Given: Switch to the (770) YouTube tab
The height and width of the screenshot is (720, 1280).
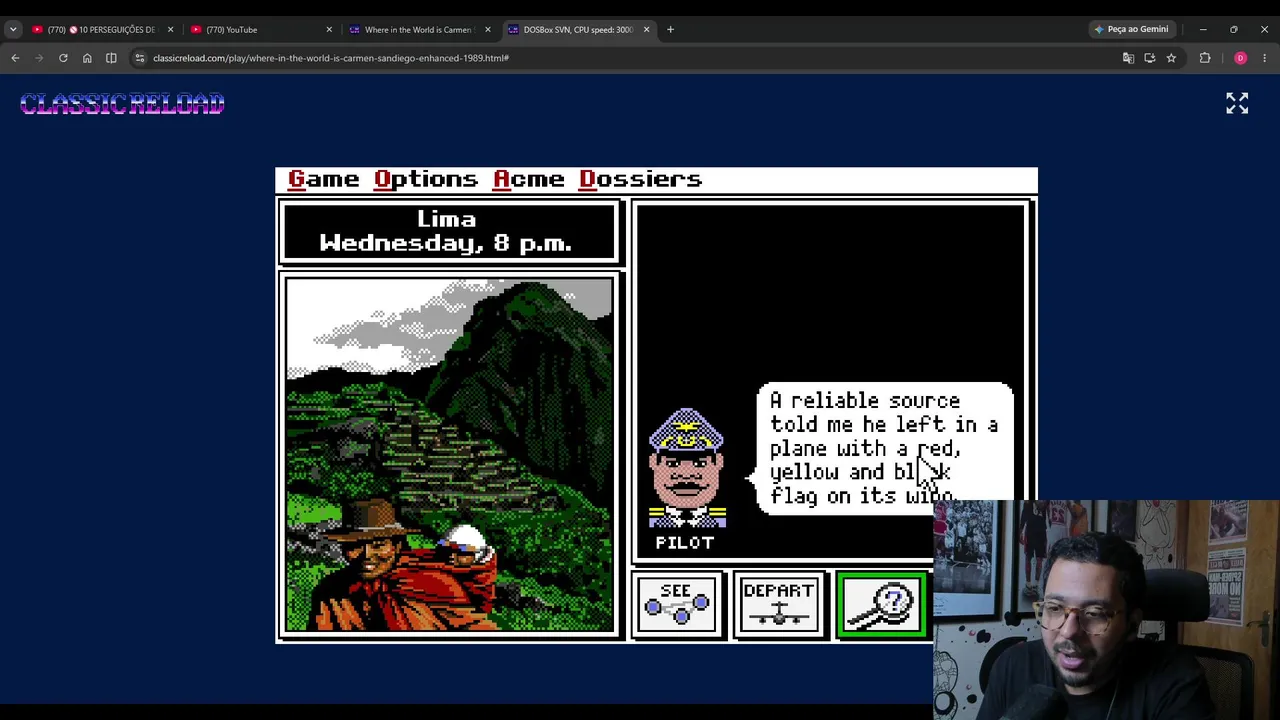Looking at the screenshot, I should (x=261, y=29).
